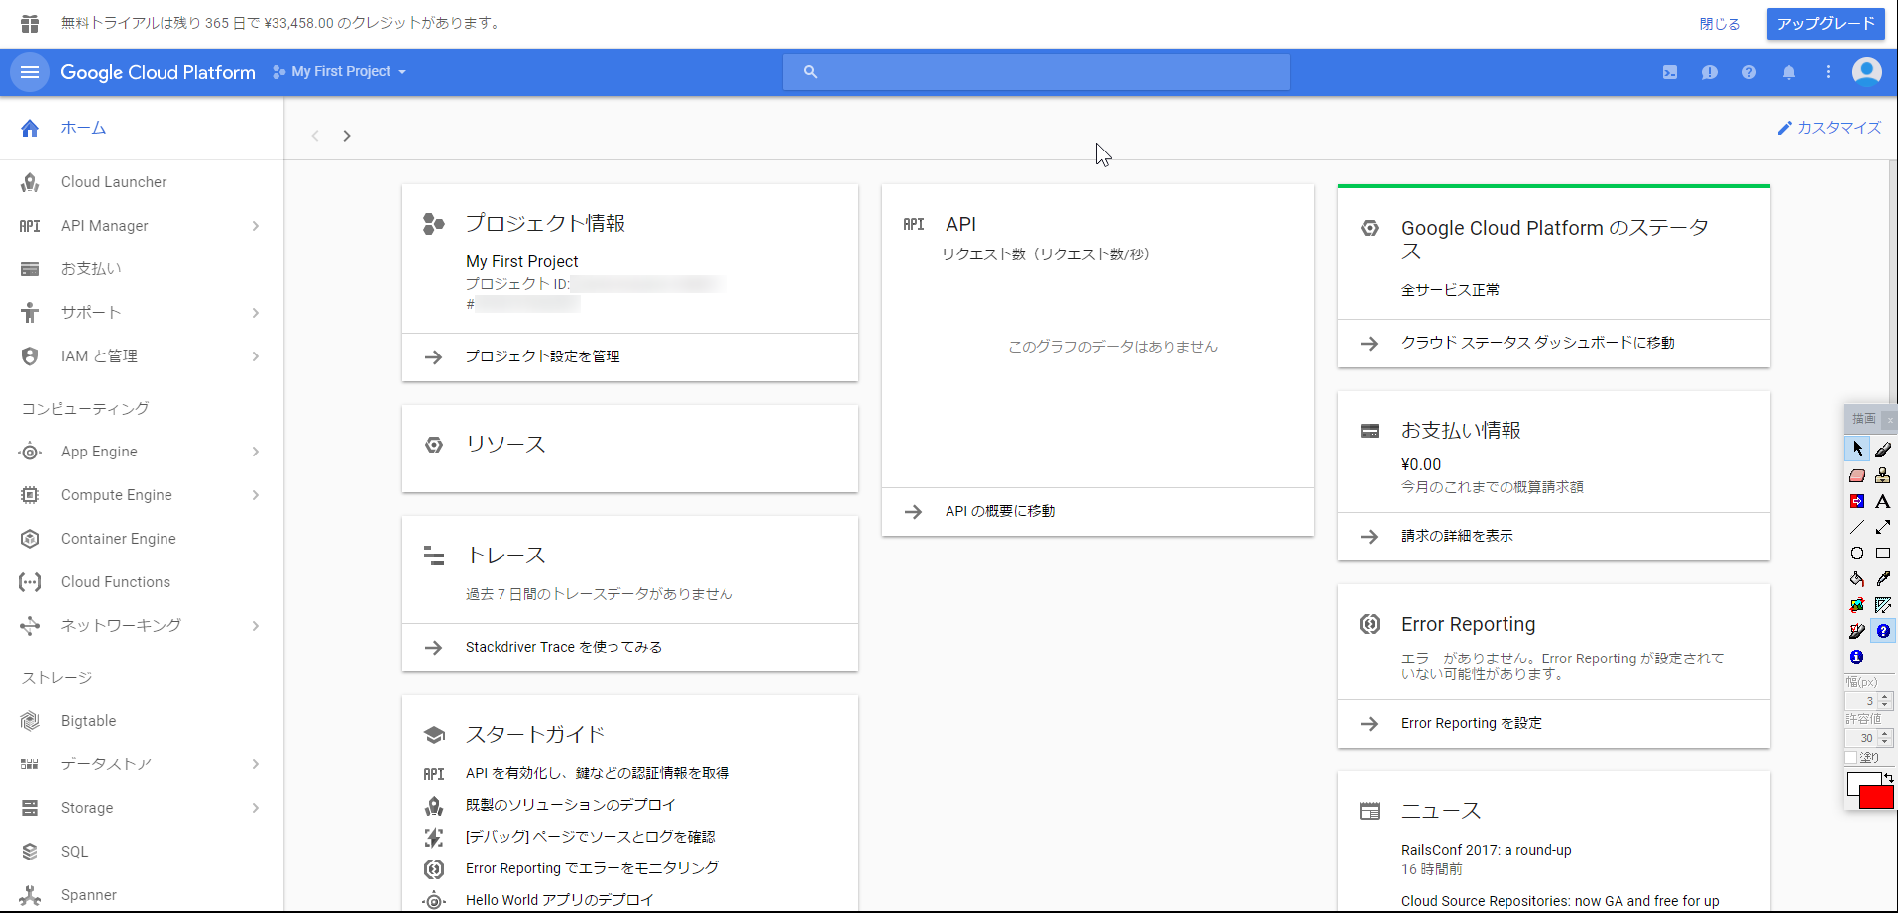Select the arrow pointer tool in drawing palette

pyautogui.click(x=1857, y=449)
